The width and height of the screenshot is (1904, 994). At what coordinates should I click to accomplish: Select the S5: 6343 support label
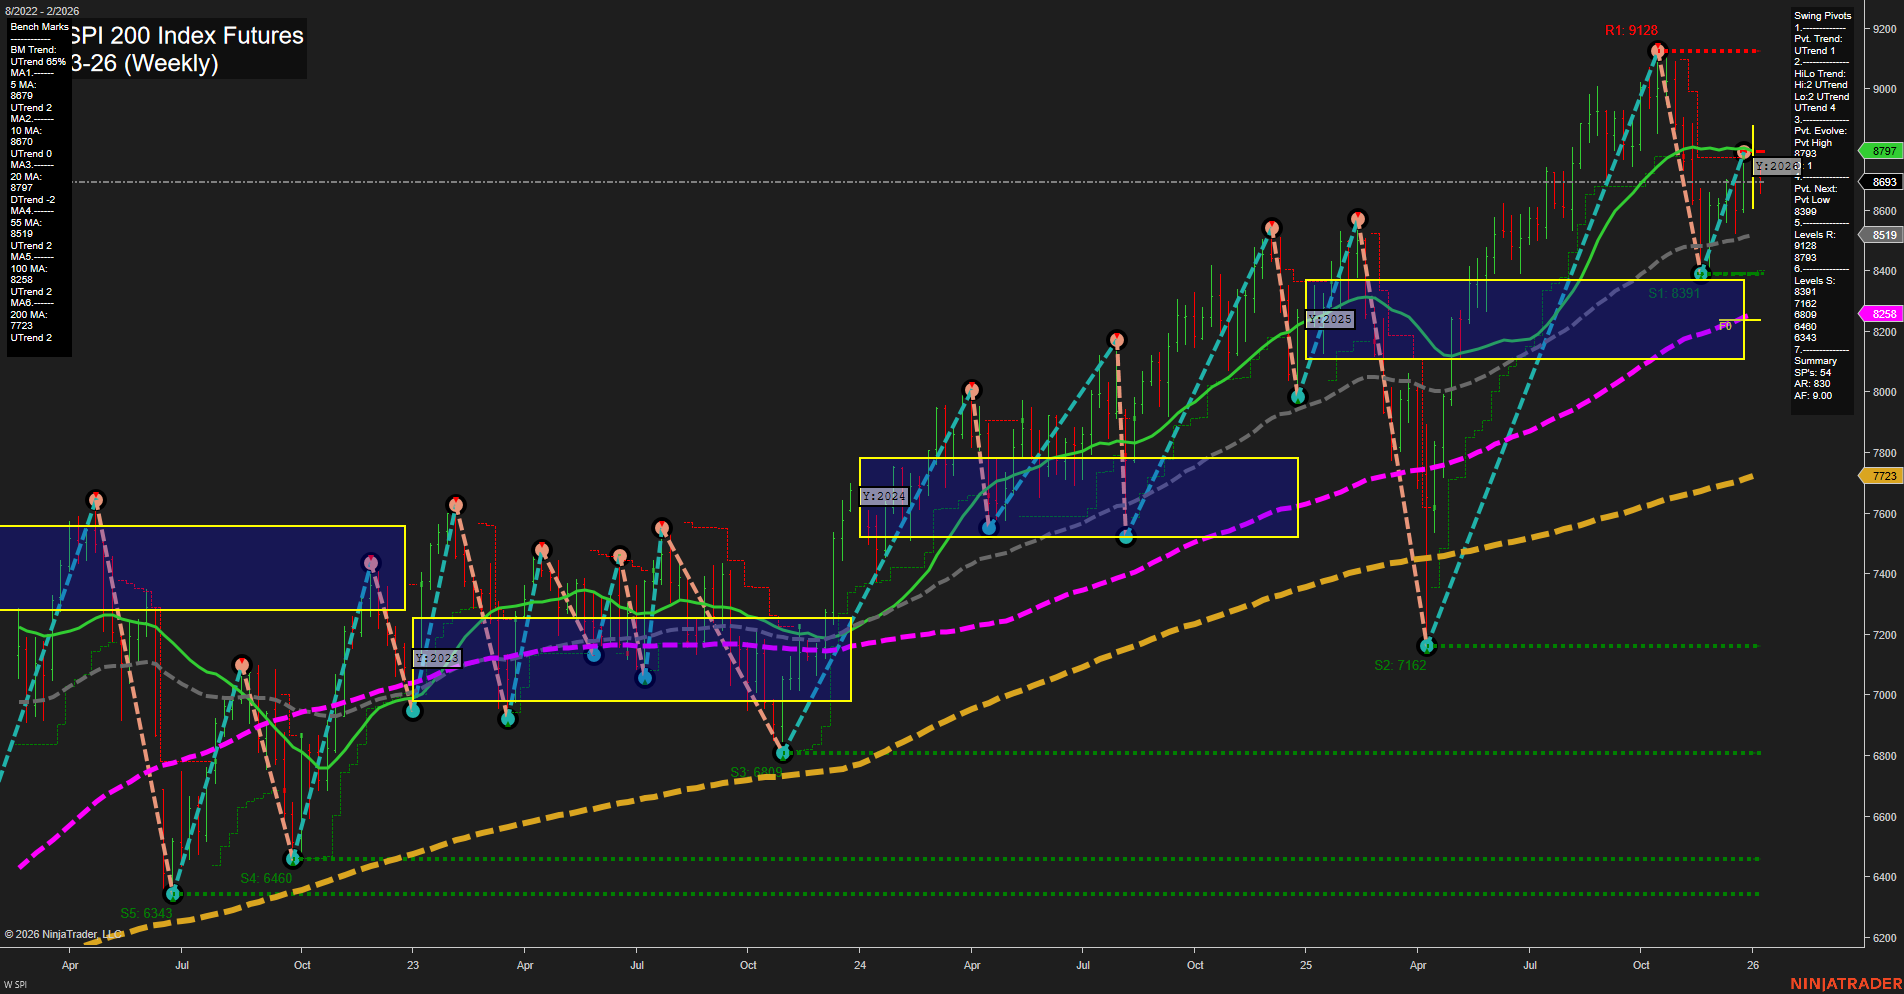coord(146,912)
